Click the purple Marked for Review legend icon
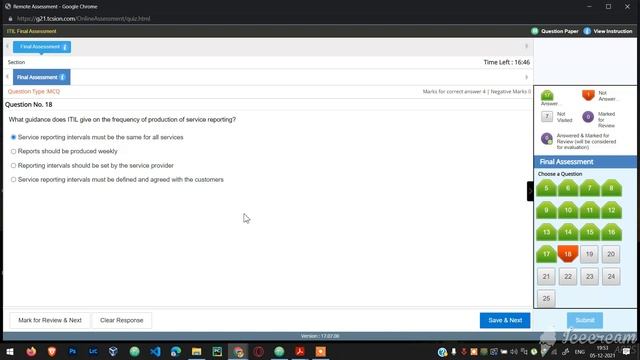This screenshot has height=360, width=640. 588,117
